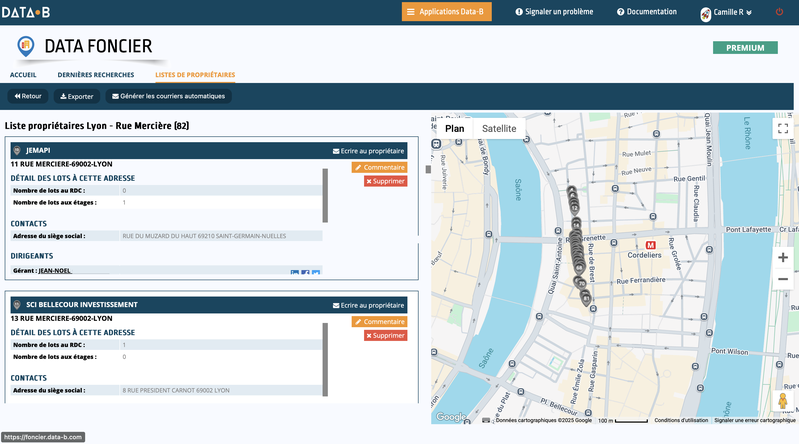
Task: Click the Data Foncier map-pin logo
Action: (25, 46)
